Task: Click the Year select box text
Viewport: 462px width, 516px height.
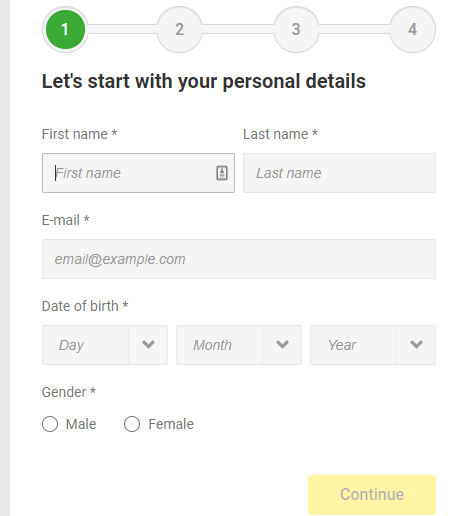Action: point(342,345)
